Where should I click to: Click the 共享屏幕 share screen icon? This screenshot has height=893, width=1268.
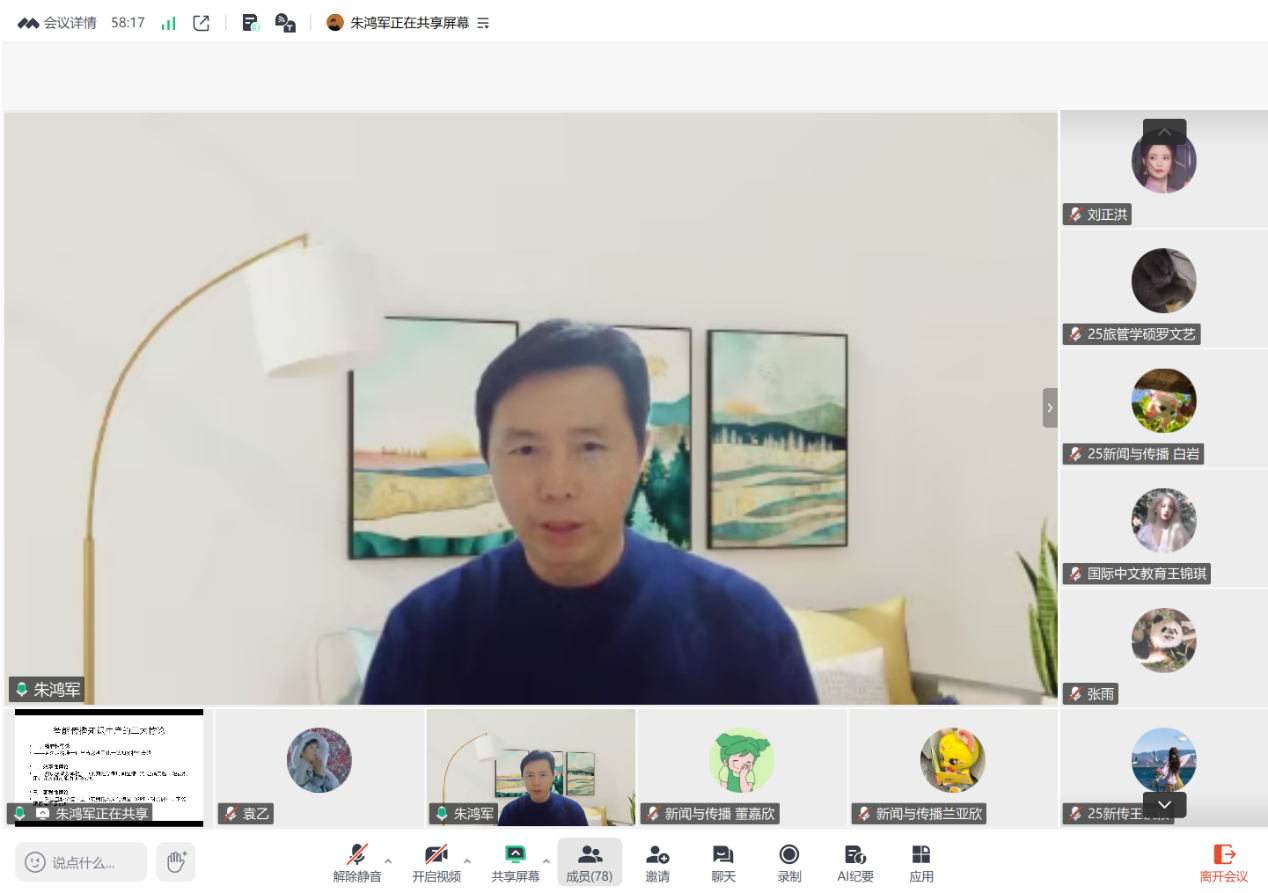515,862
